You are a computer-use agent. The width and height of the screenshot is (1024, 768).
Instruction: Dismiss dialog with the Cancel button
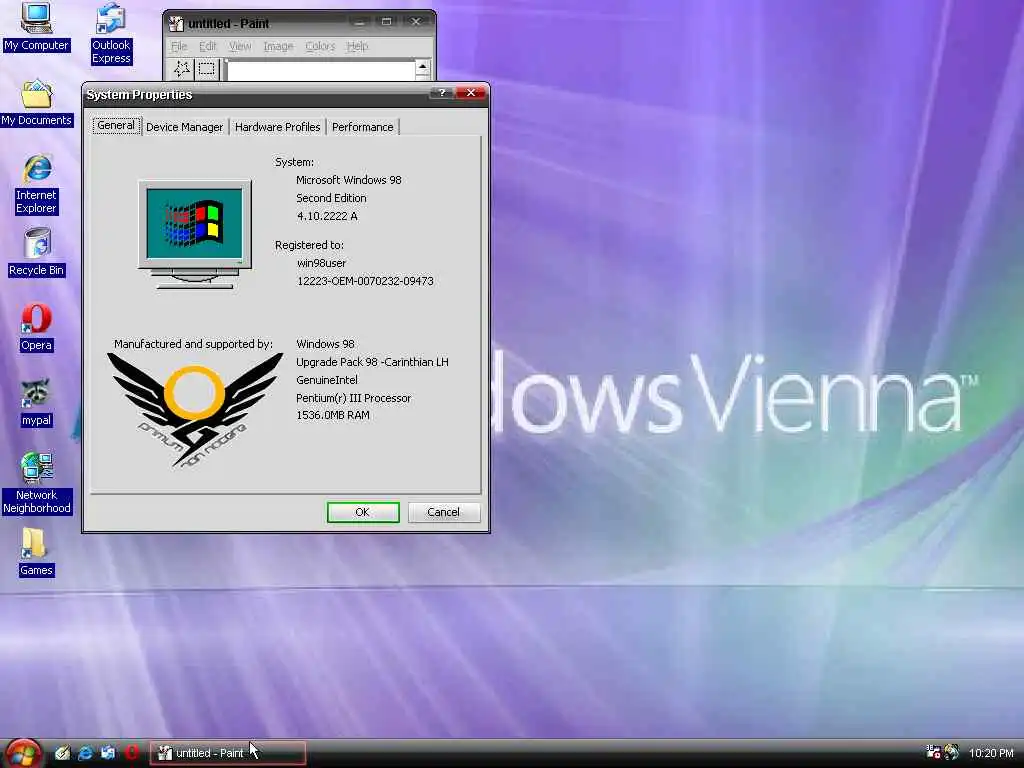point(443,512)
